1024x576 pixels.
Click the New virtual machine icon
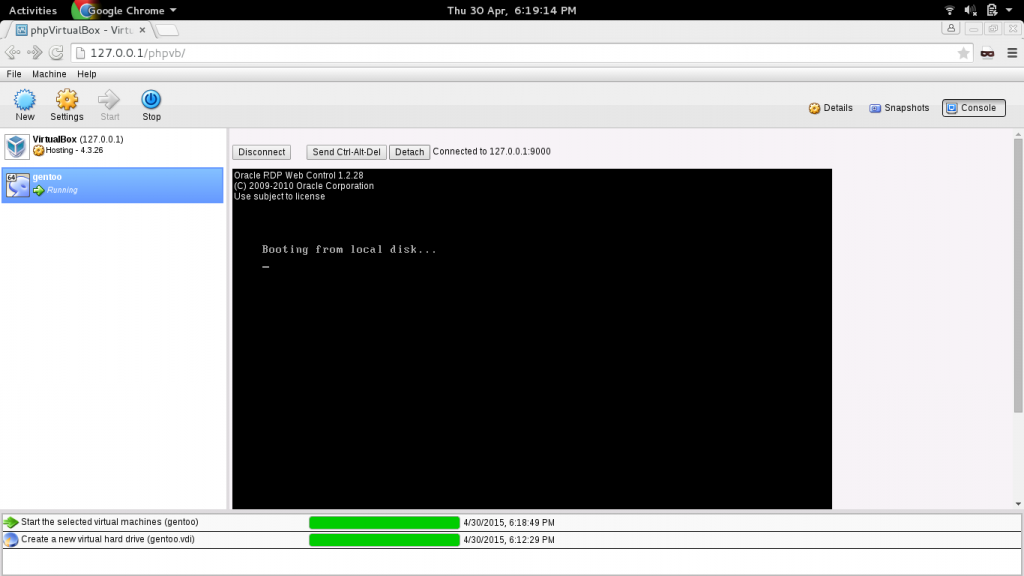click(x=25, y=100)
